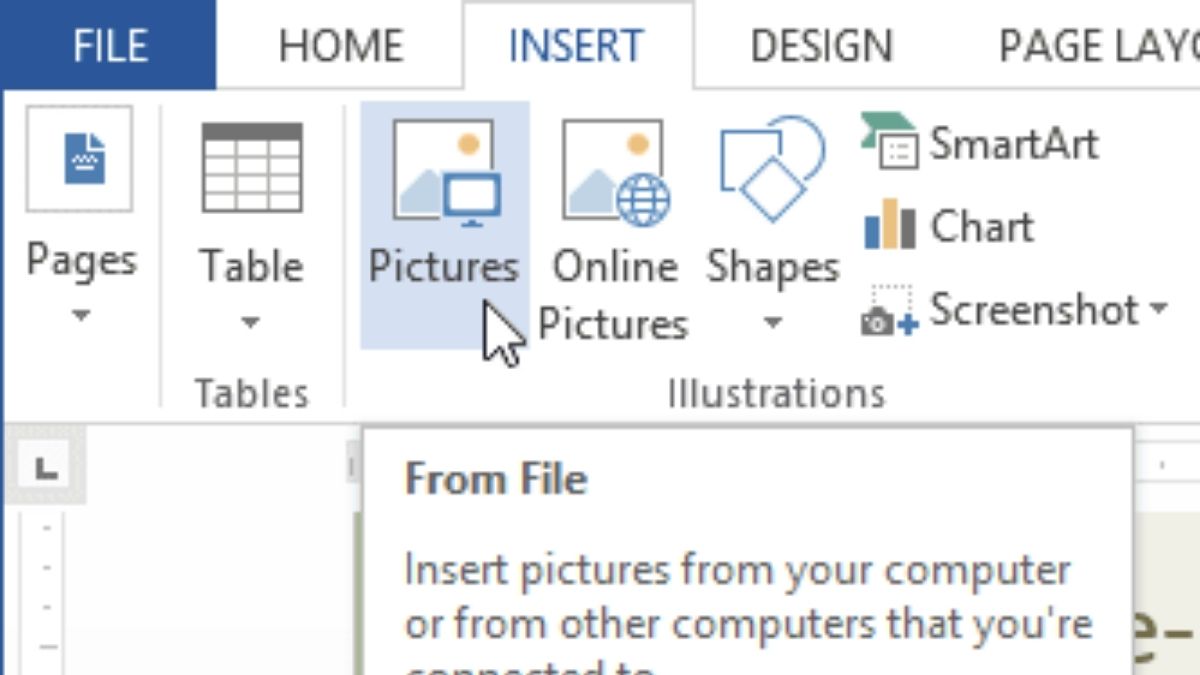
Task: Open the Screenshot dropdown arrow
Action: pos(1158,310)
